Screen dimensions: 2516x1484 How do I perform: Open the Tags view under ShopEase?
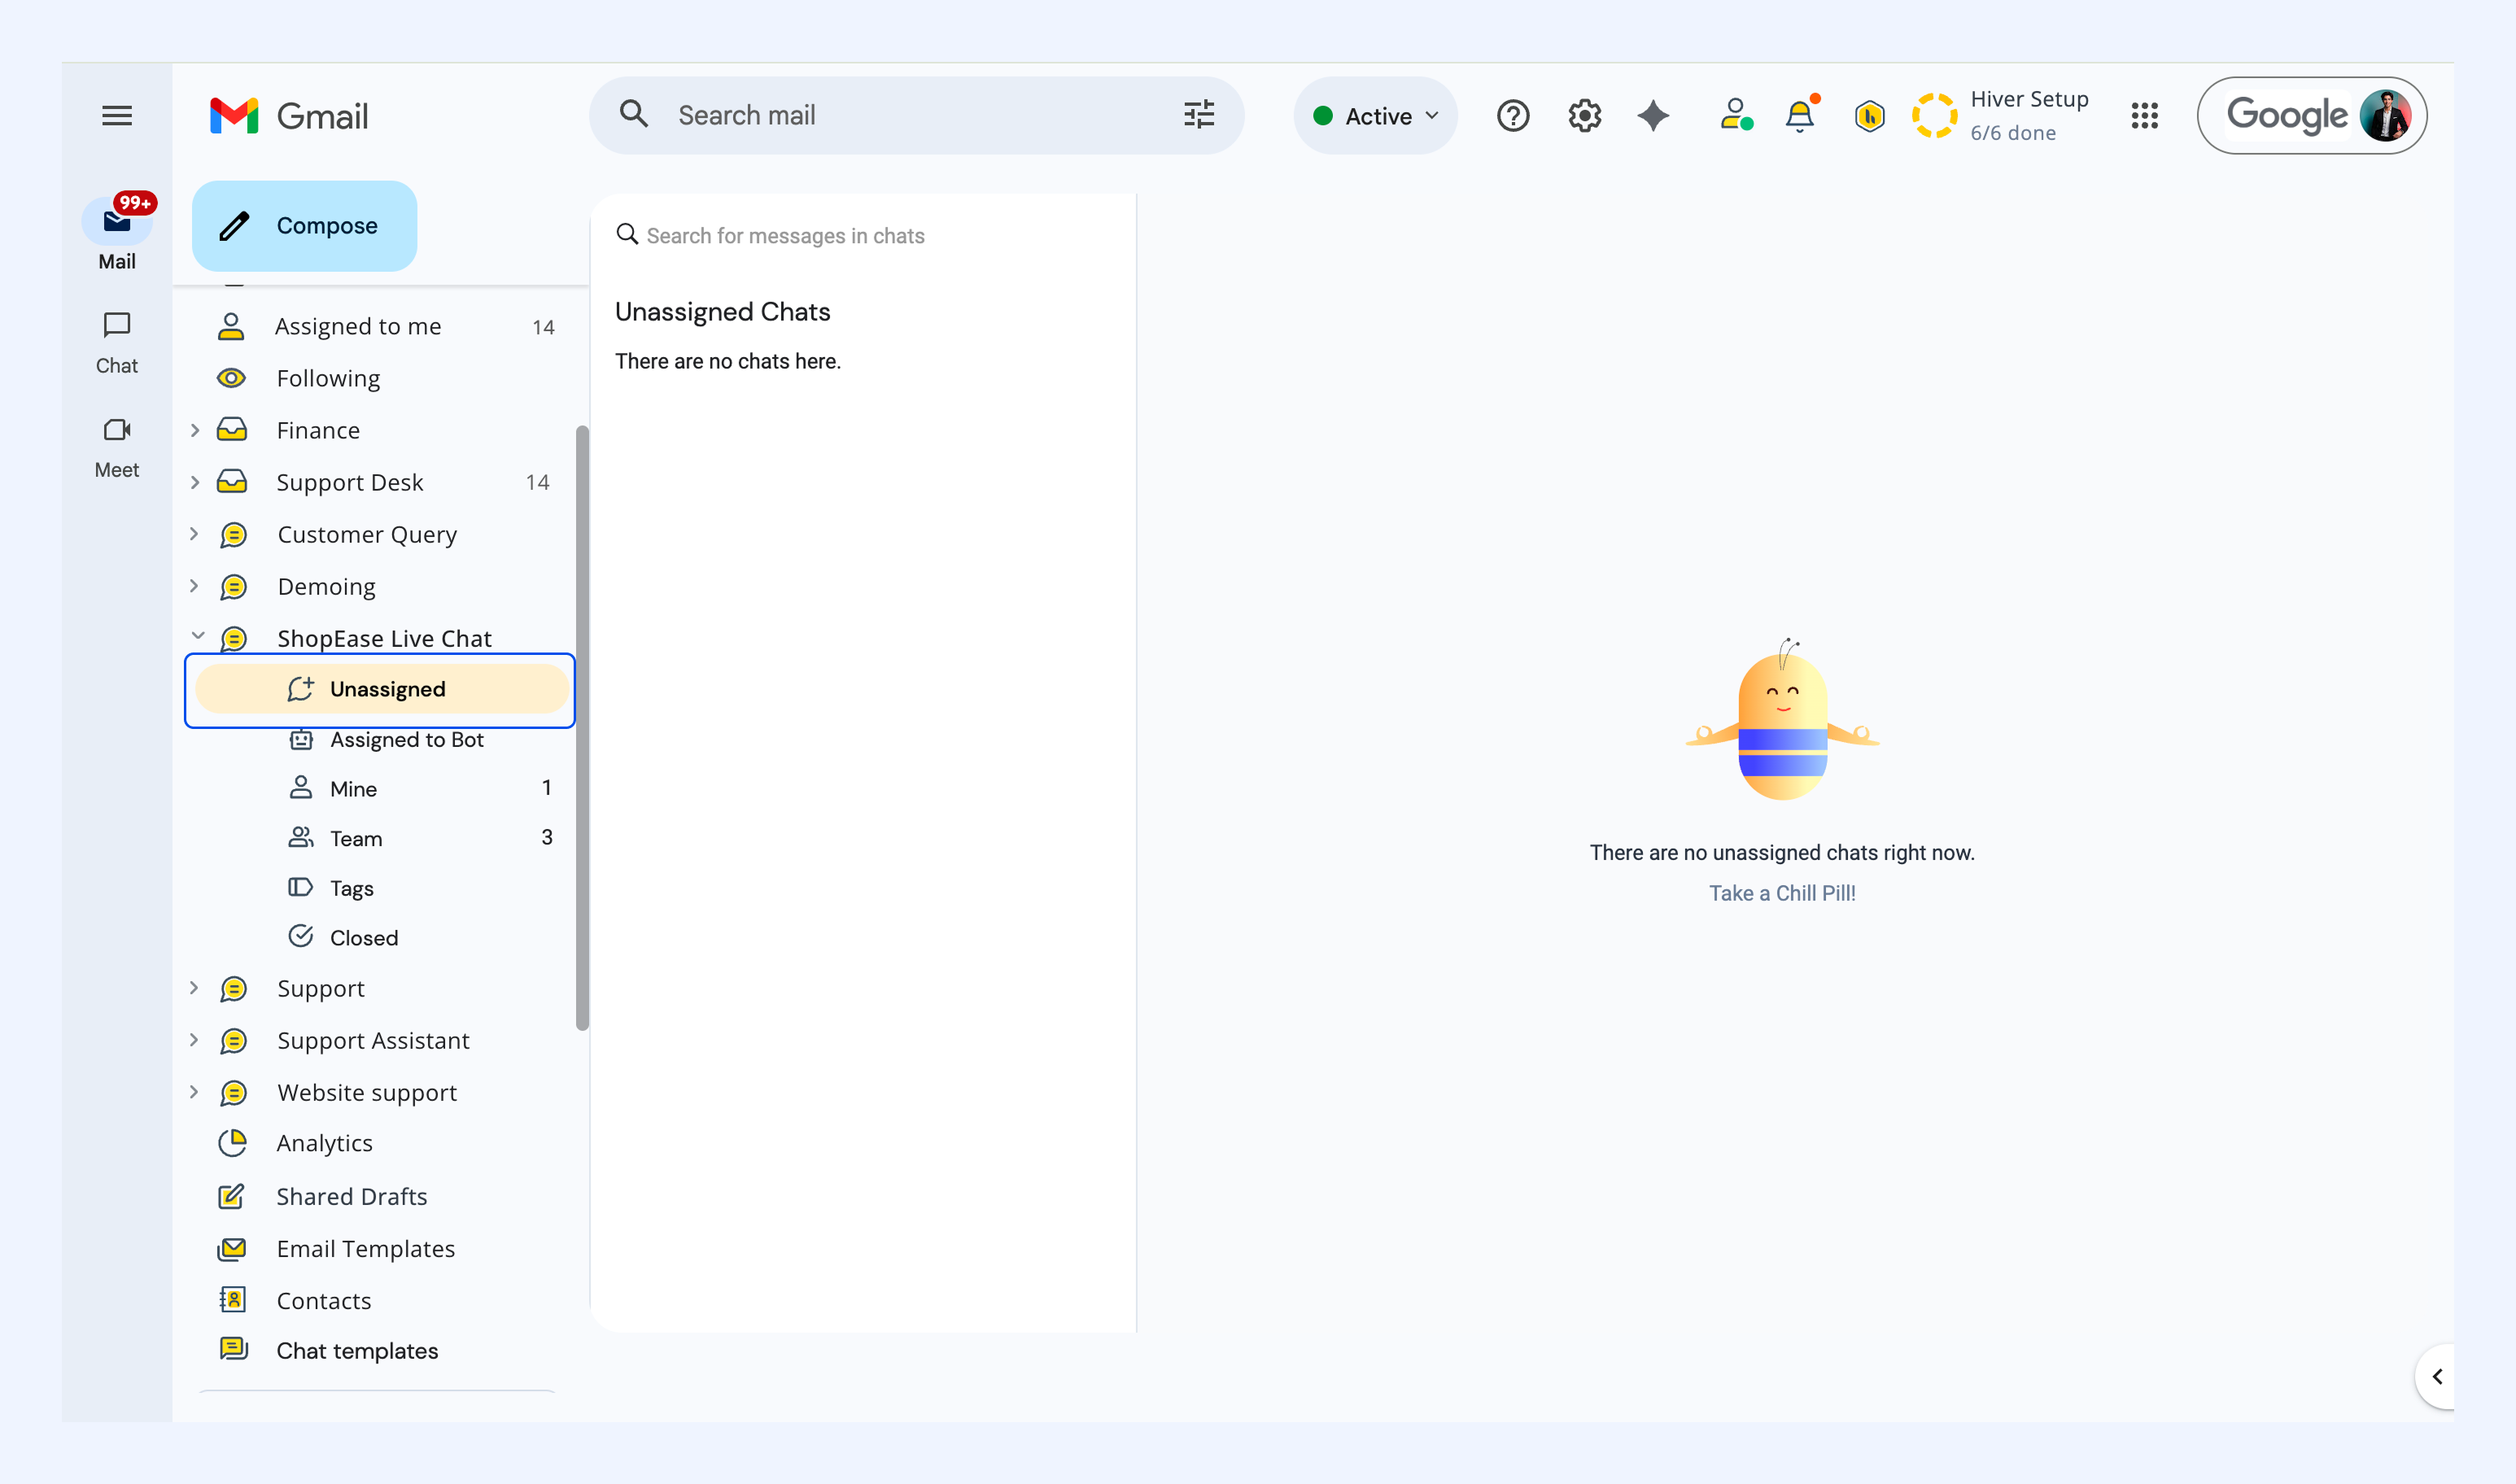[x=351, y=889]
